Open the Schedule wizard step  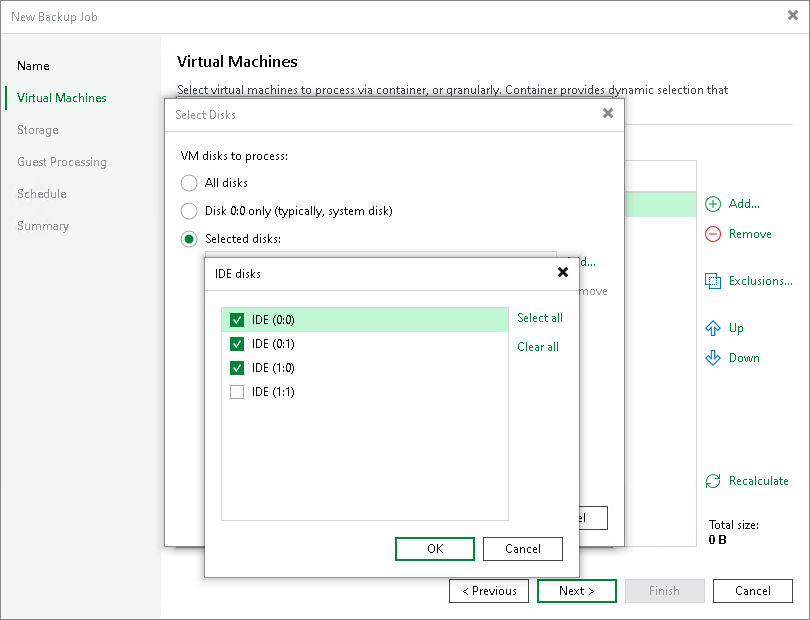[42, 194]
